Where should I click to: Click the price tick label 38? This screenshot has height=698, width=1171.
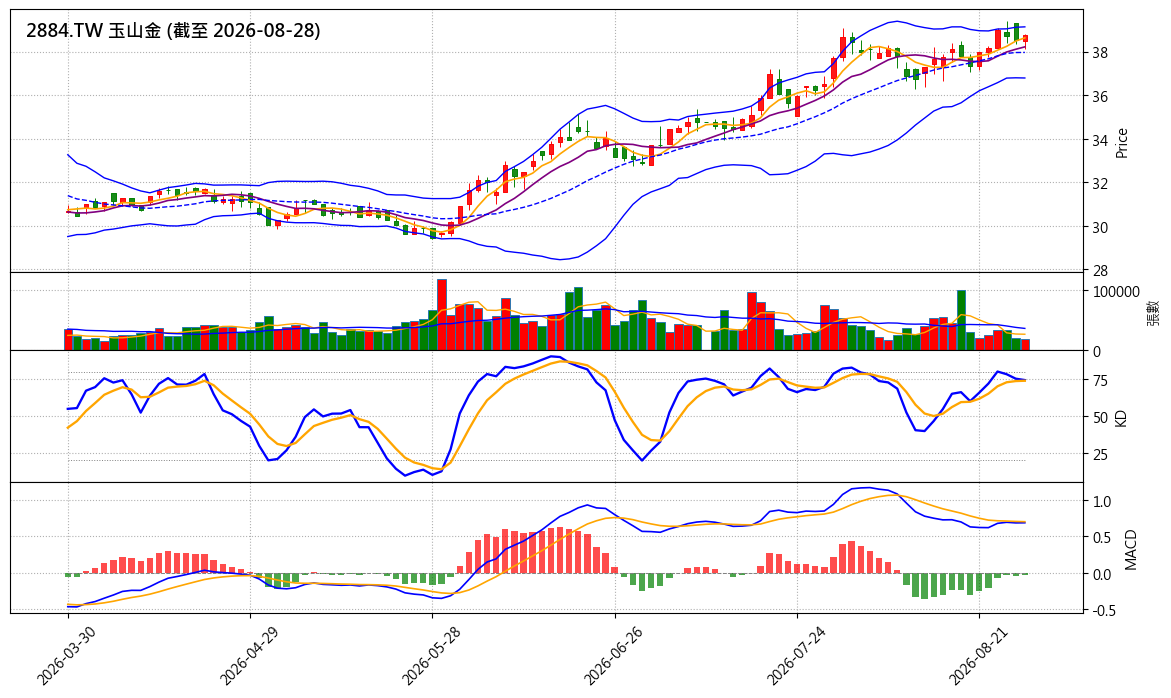[1100, 53]
